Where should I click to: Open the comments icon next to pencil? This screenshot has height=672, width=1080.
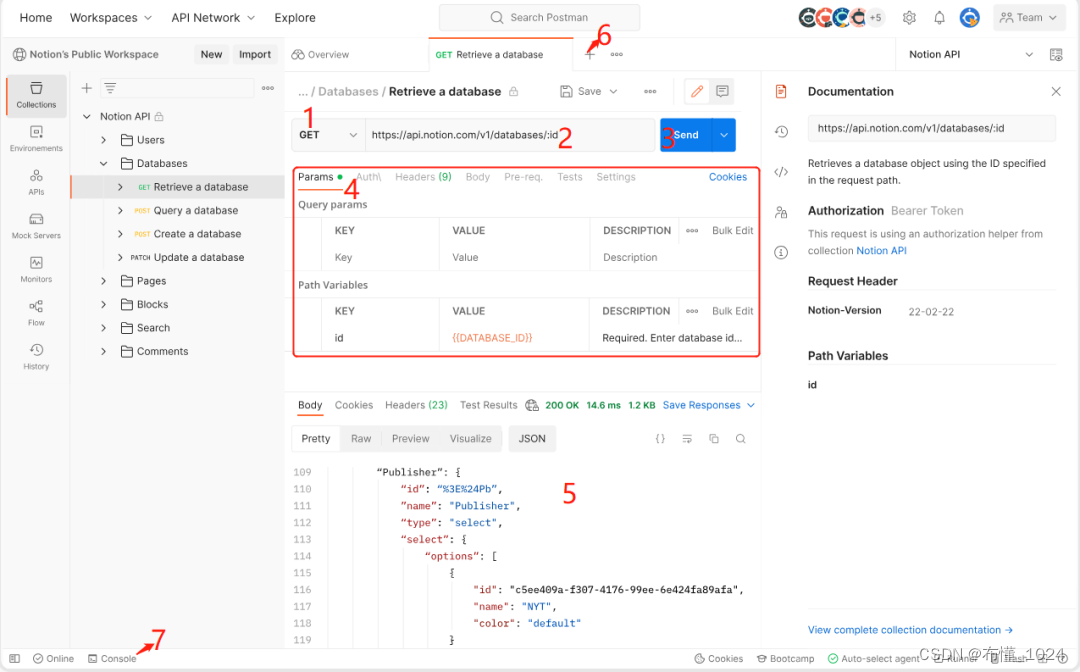[x=722, y=92]
